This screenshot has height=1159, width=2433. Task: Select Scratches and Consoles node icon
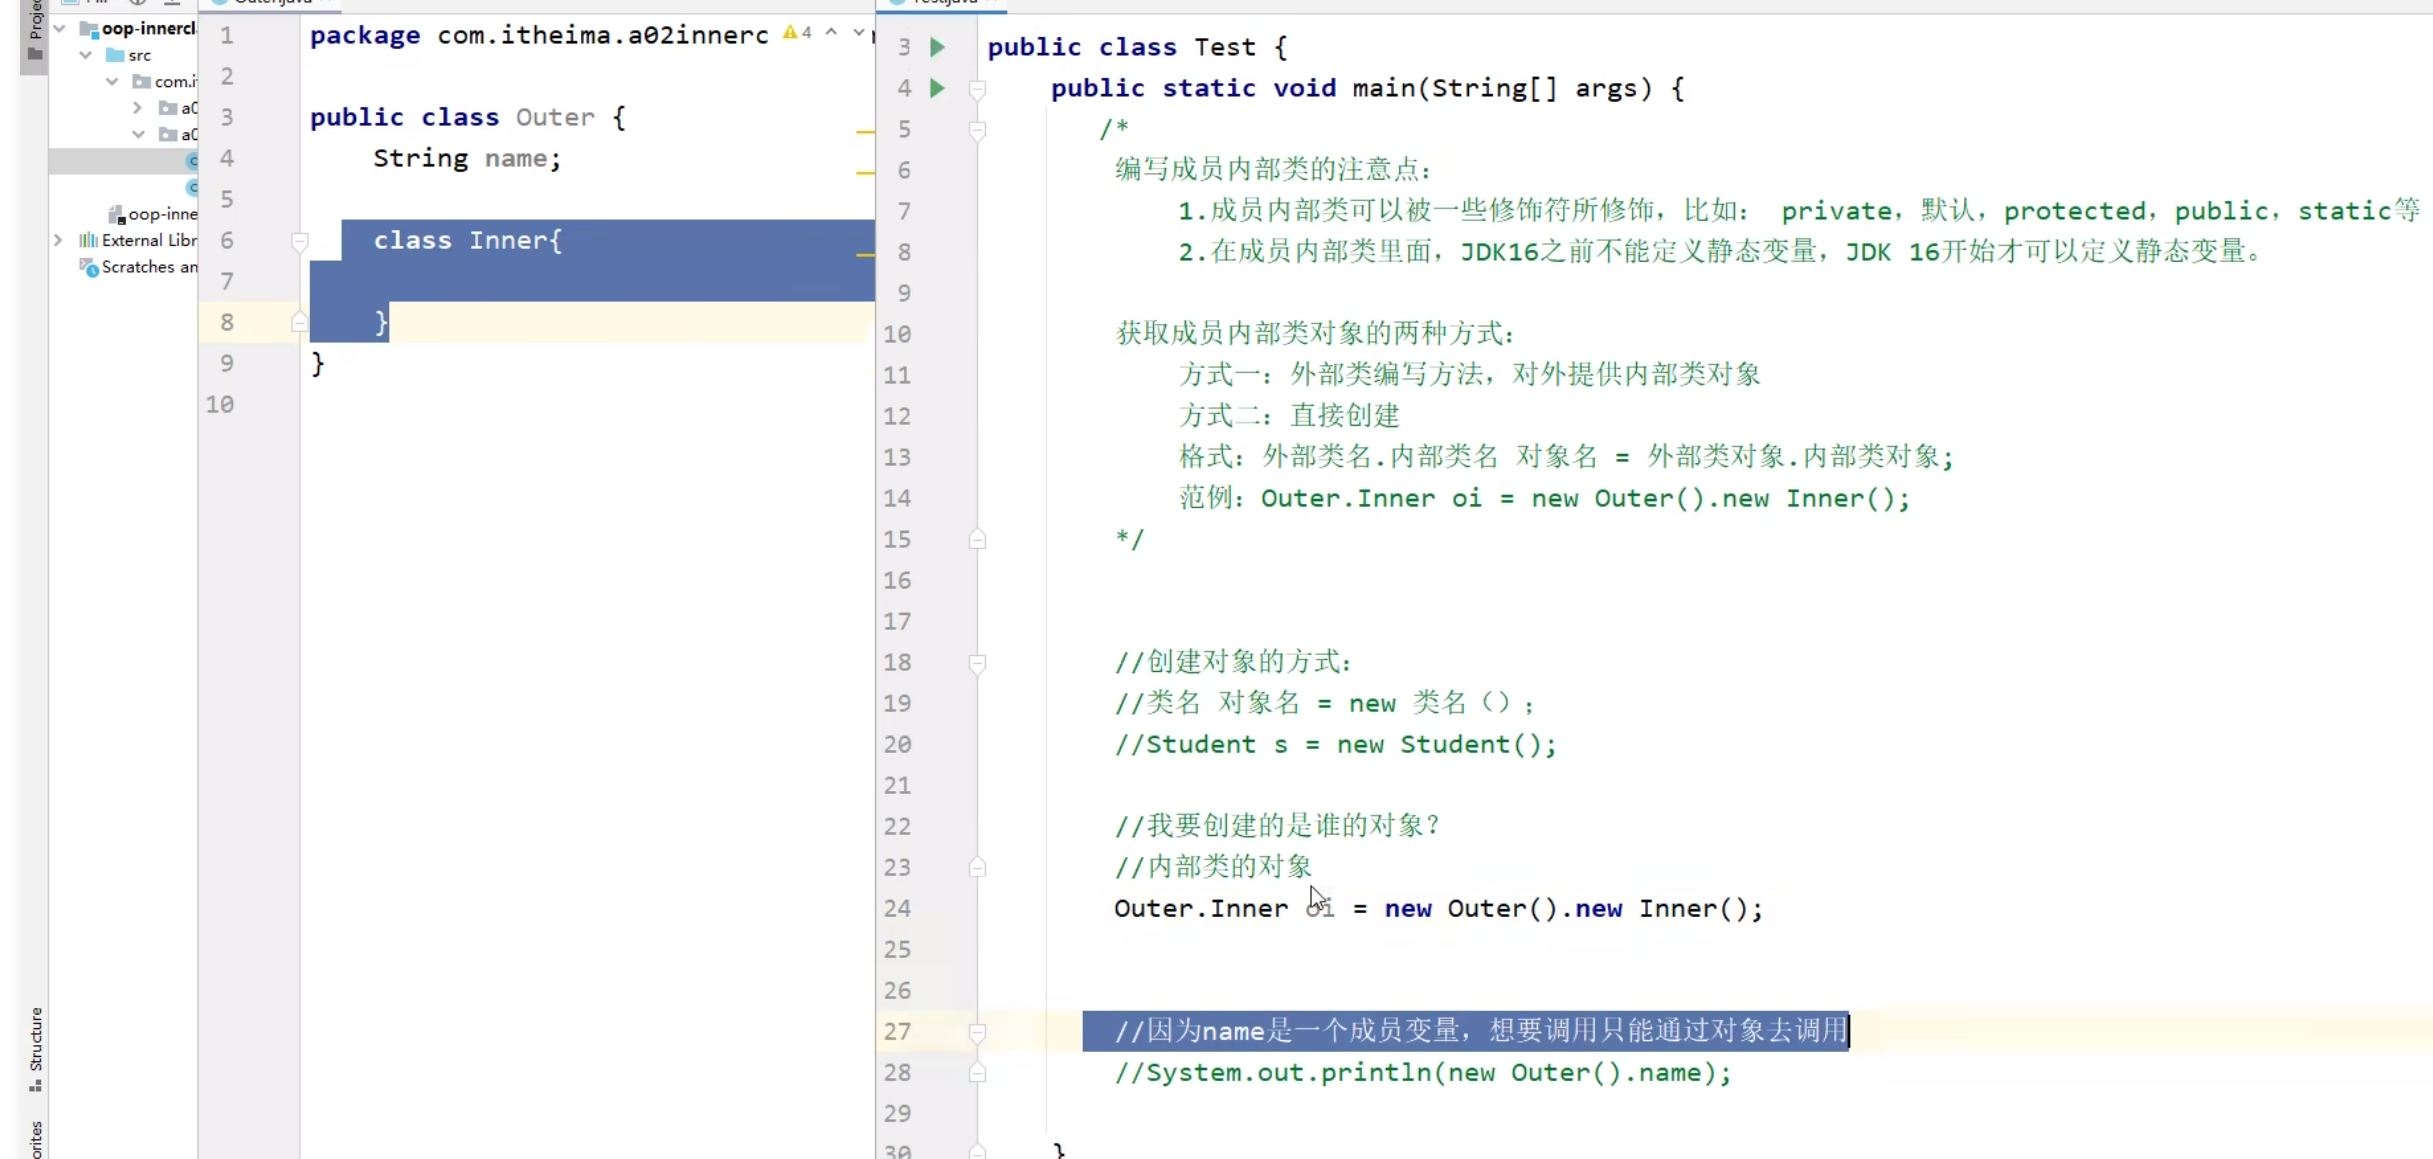(89, 267)
